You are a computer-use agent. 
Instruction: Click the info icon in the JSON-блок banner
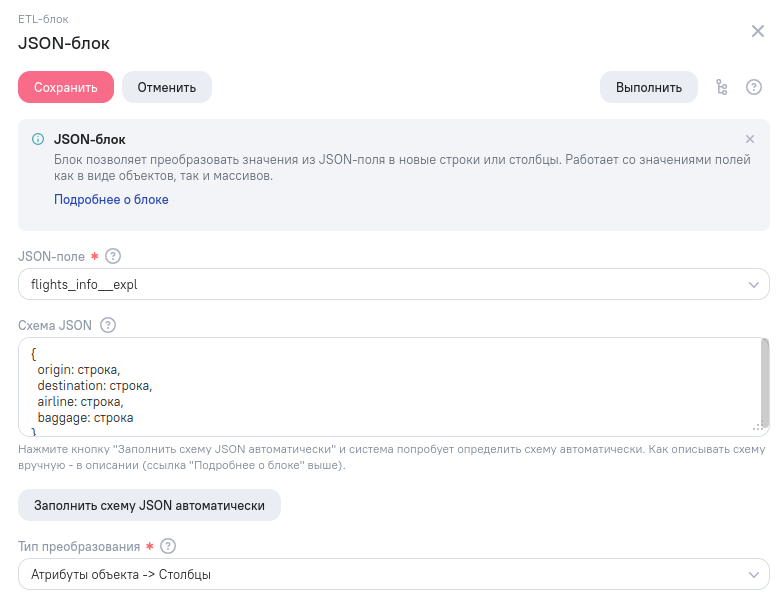(x=38, y=139)
